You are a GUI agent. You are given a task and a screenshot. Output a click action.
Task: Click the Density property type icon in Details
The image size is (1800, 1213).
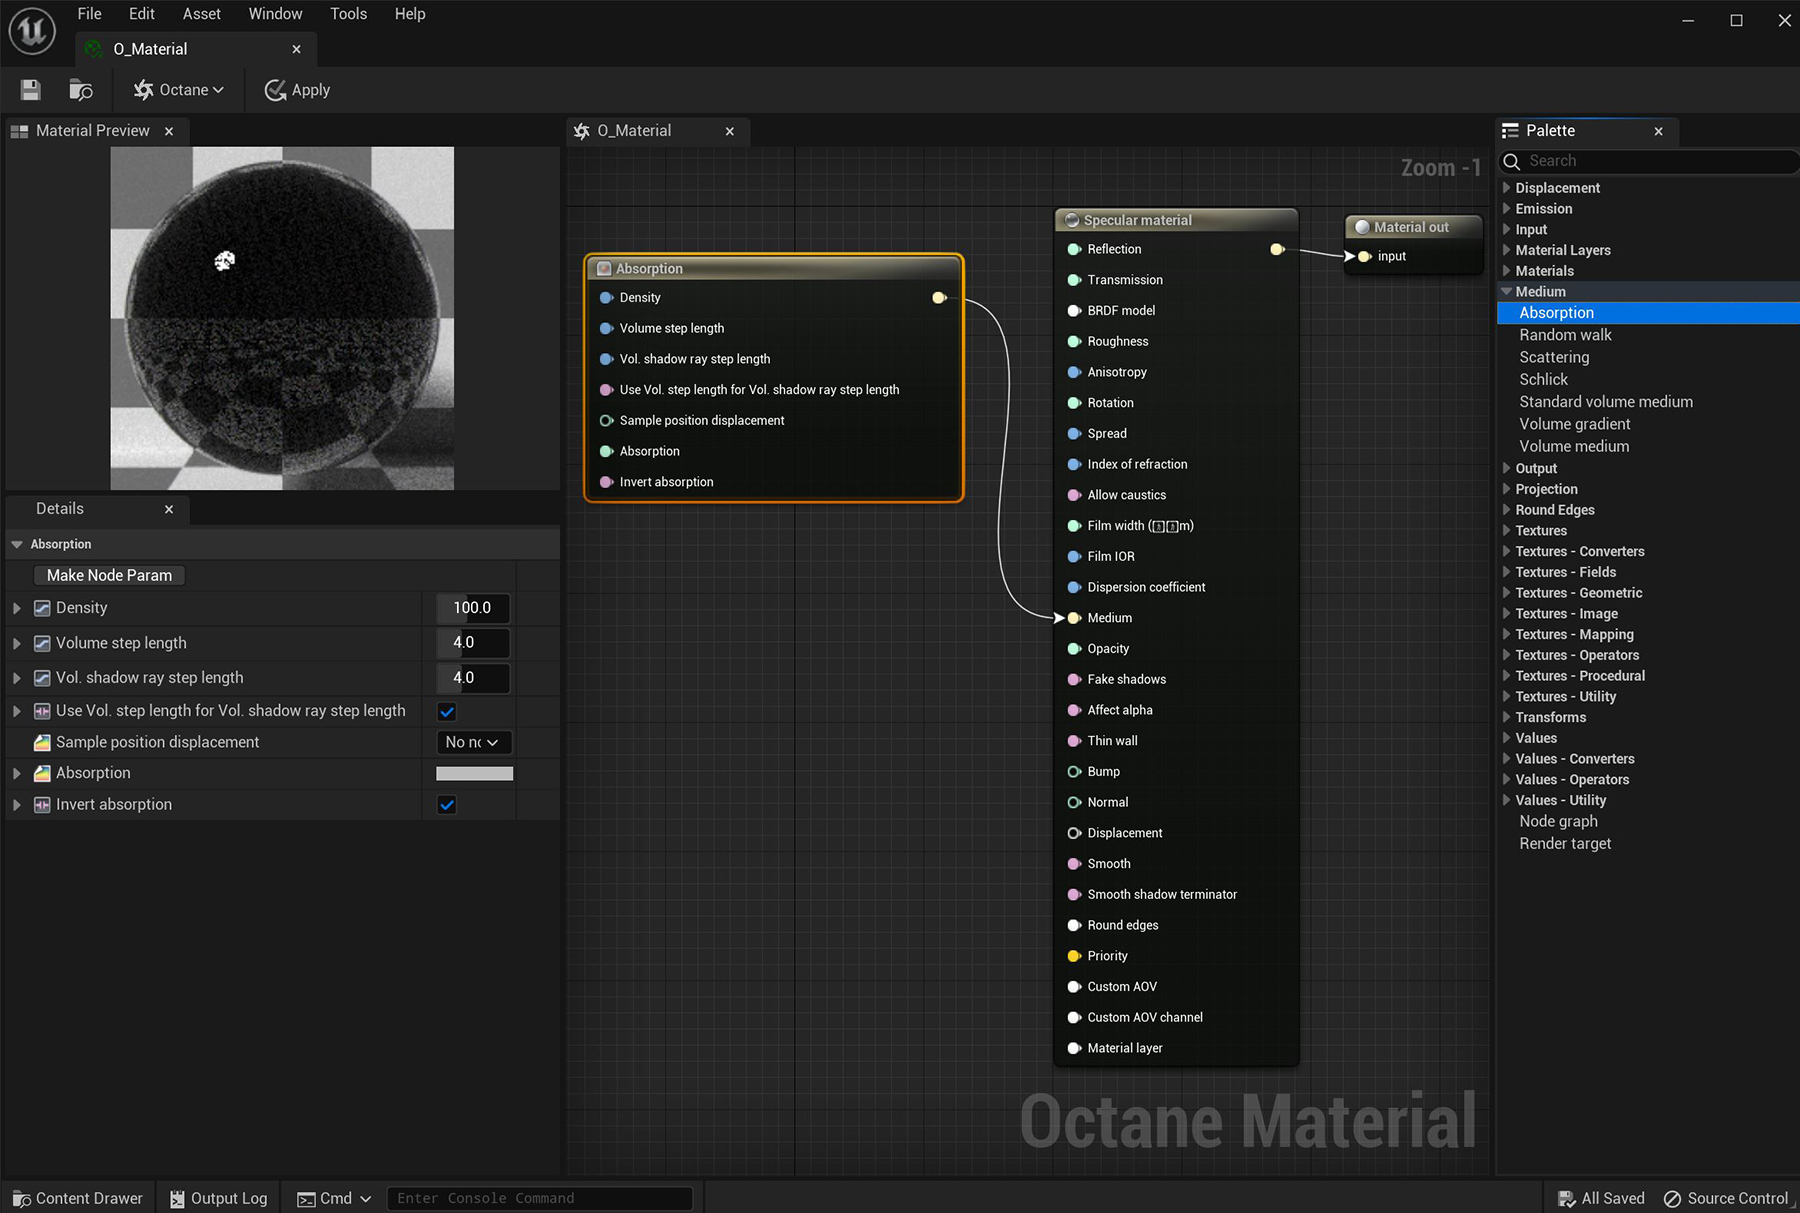pos(42,608)
